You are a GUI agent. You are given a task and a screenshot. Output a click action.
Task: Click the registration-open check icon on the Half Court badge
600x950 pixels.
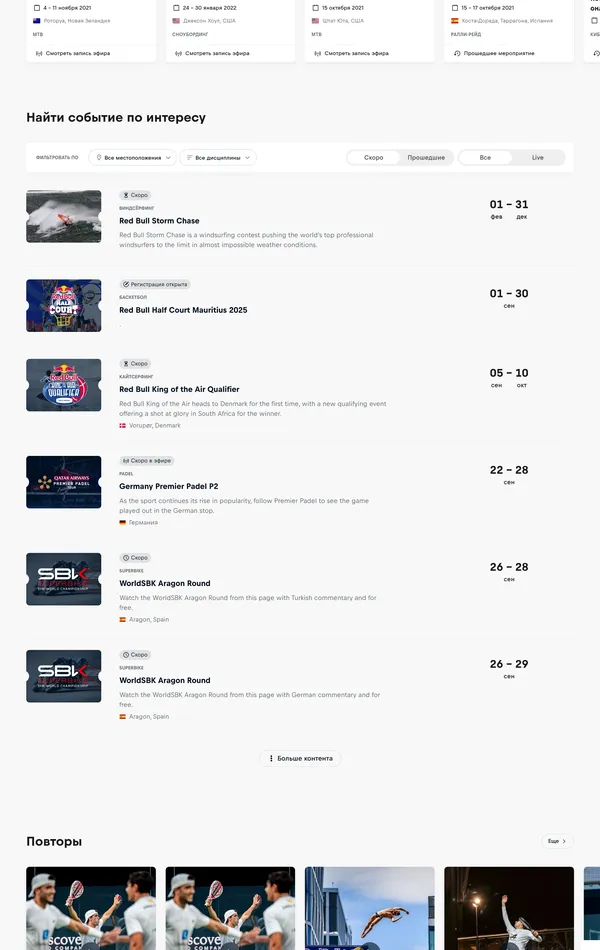click(x=126, y=284)
